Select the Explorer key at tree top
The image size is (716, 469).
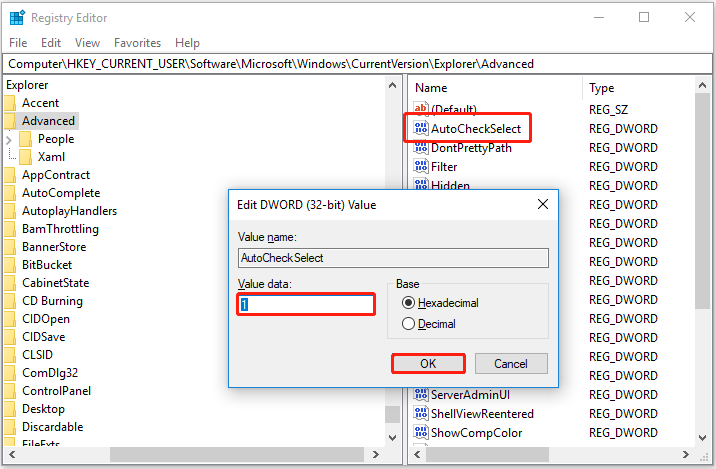tap(27, 85)
